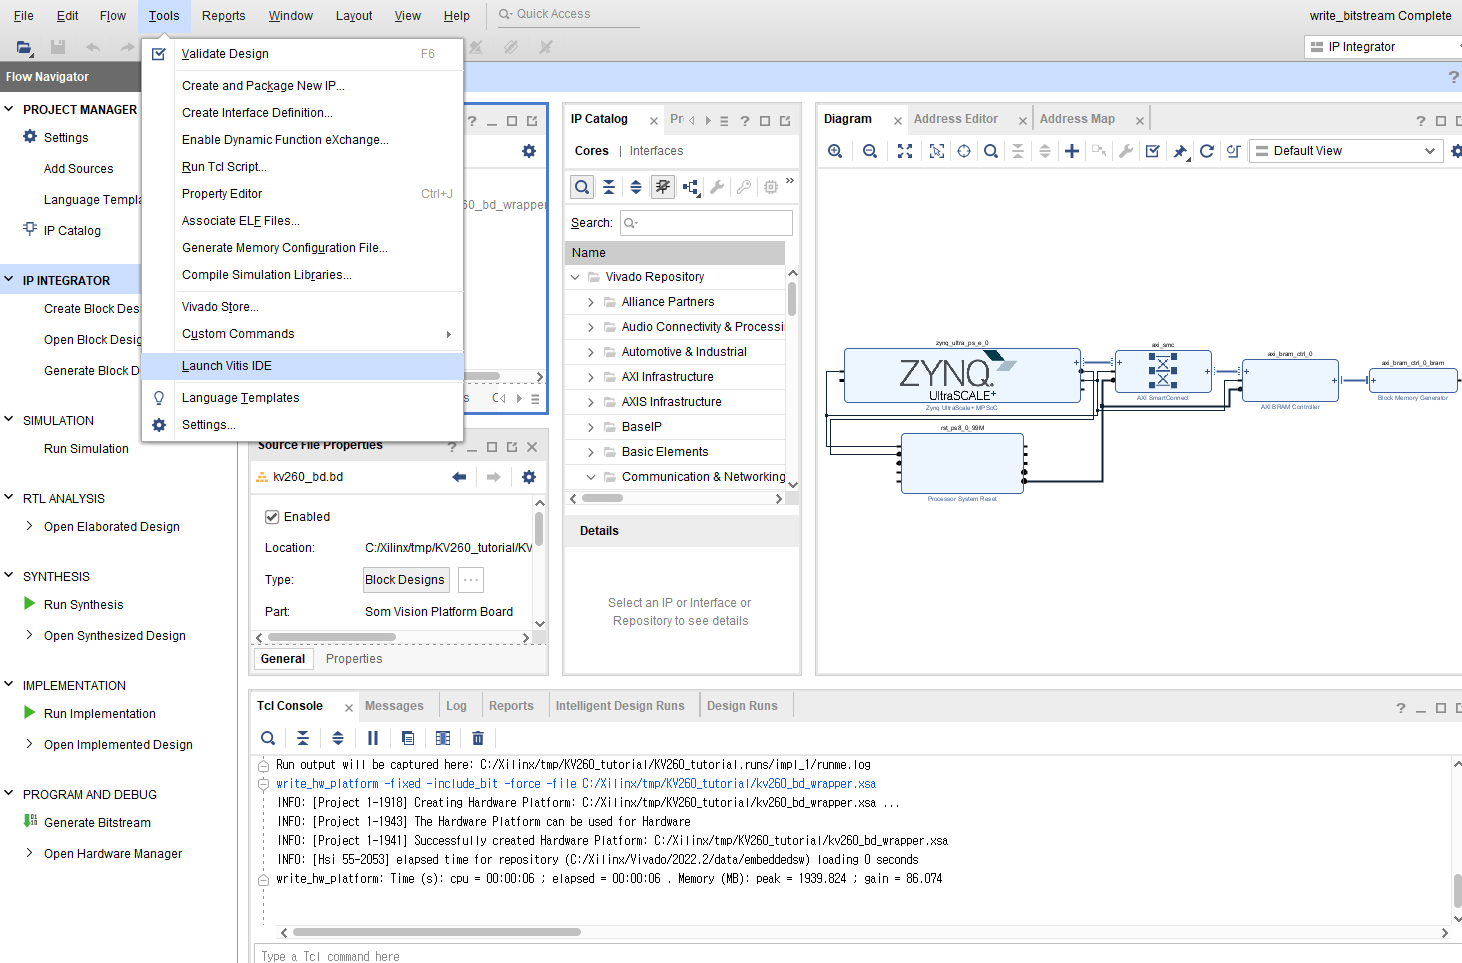The image size is (1462, 963).
Task: Collapse the Vivado Repository node
Action: (x=575, y=277)
